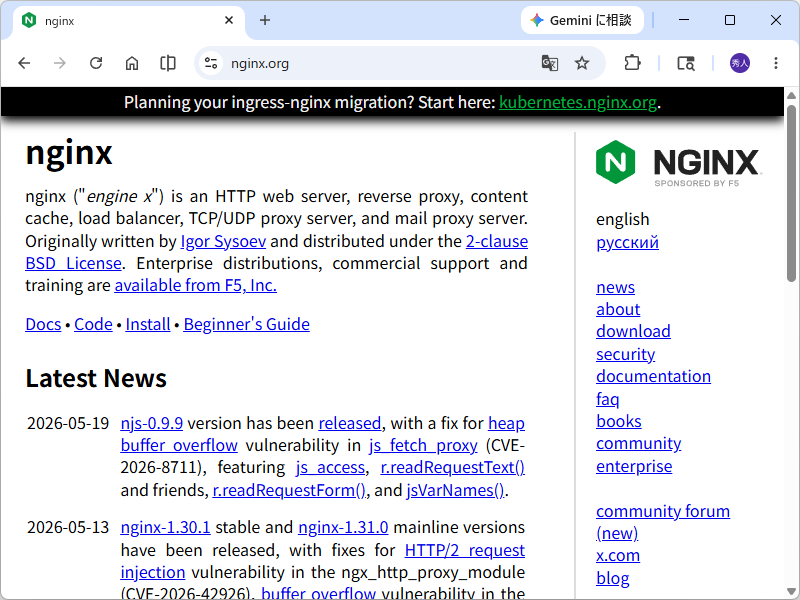Open the documentation sidebar link
This screenshot has width=800, height=600.
(653, 377)
